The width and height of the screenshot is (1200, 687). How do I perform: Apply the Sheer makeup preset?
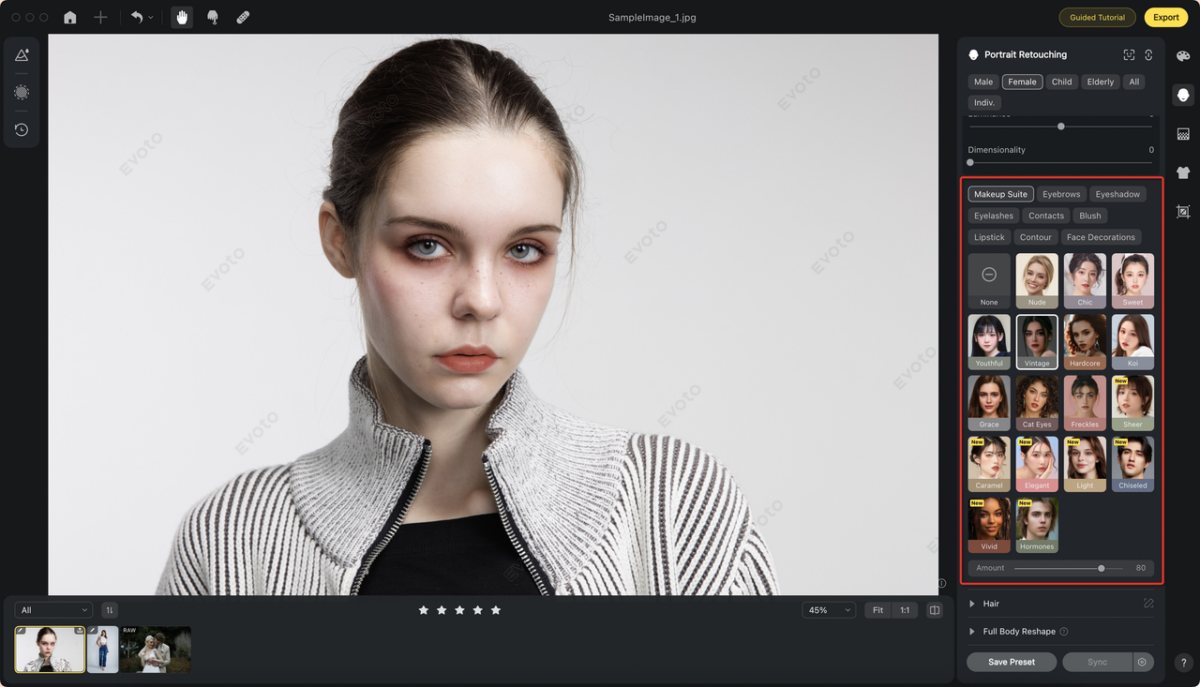pyautogui.click(x=1133, y=403)
